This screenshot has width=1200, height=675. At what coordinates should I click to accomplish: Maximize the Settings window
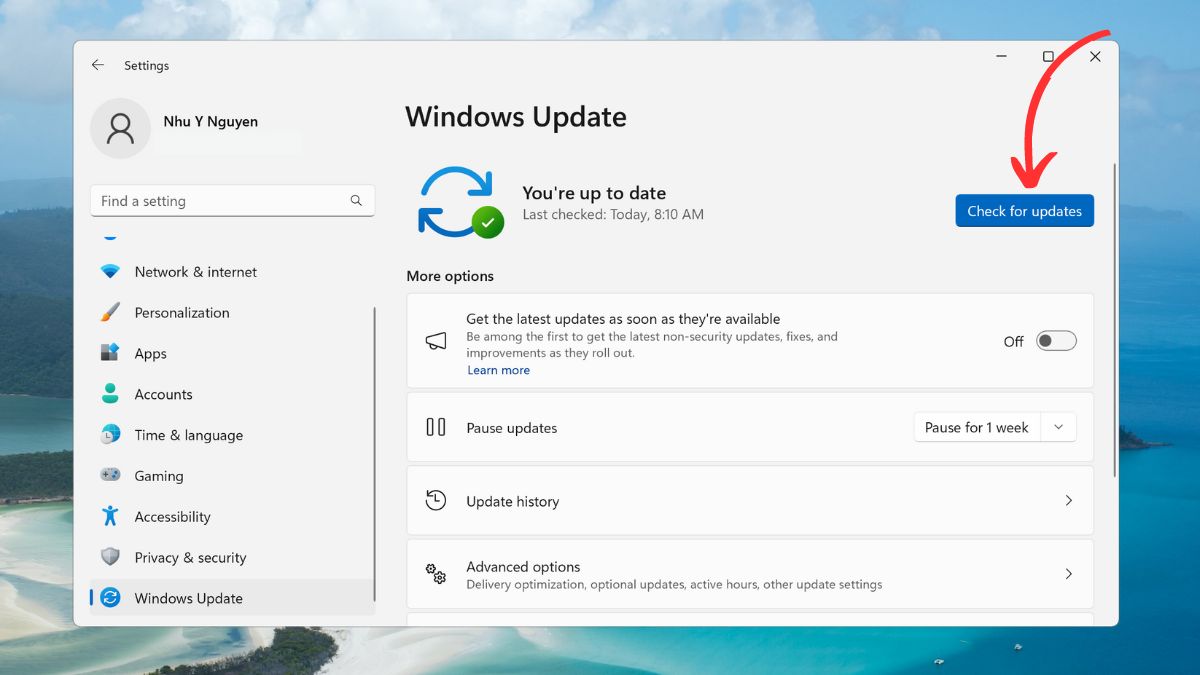click(1048, 57)
